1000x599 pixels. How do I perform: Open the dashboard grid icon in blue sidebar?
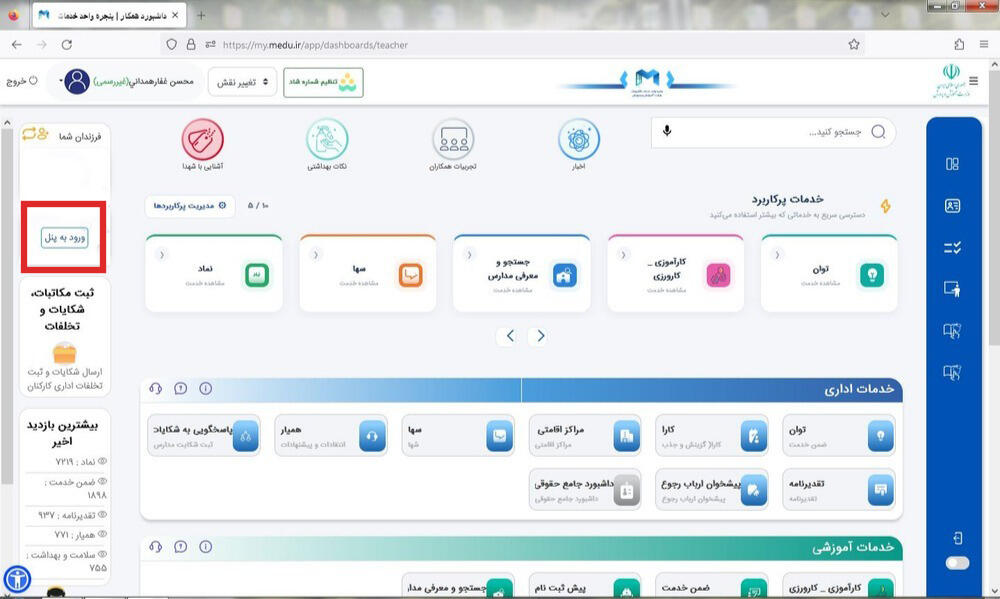tap(952, 164)
